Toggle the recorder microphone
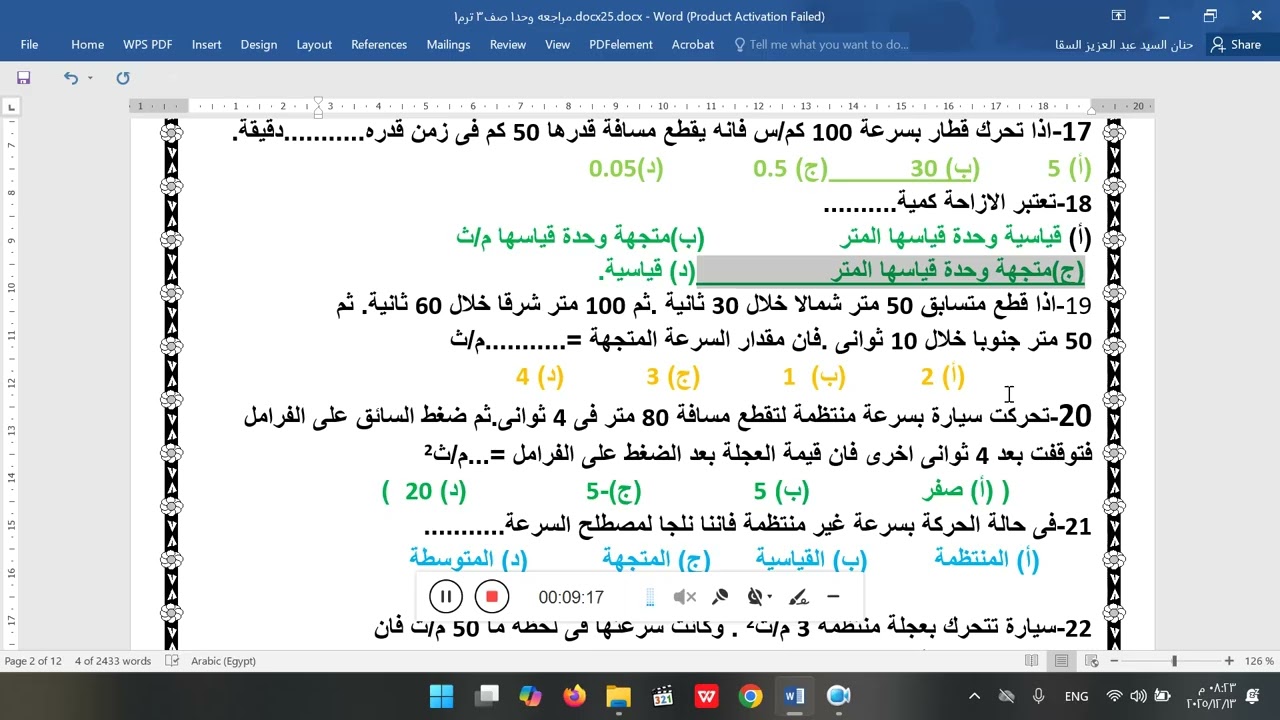The width and height of the screenshot is (1280, 720). [720, 597]
